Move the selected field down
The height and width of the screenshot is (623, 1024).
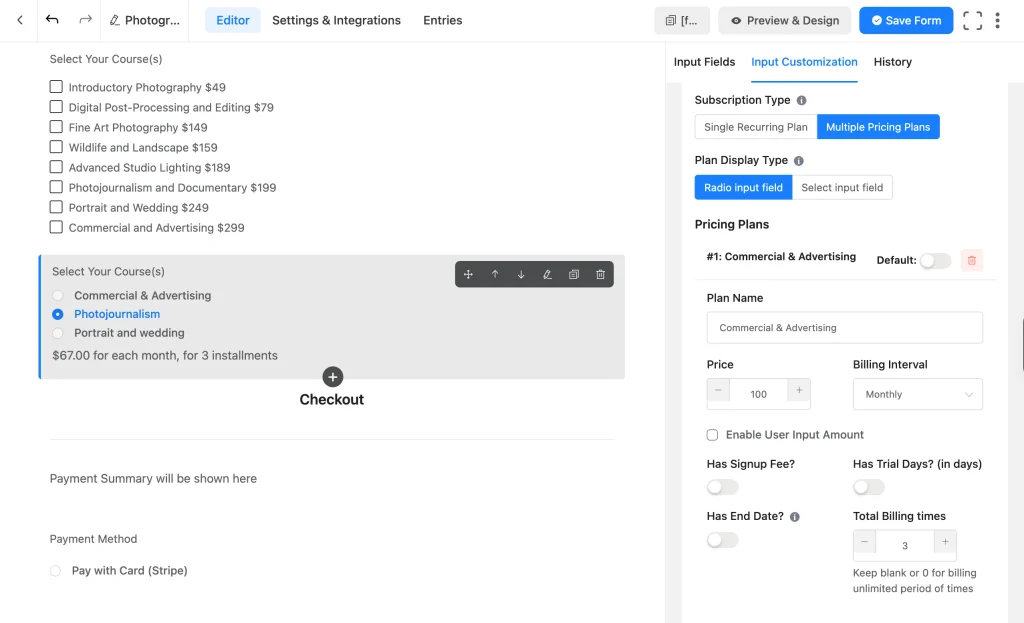tap(521, 274)
